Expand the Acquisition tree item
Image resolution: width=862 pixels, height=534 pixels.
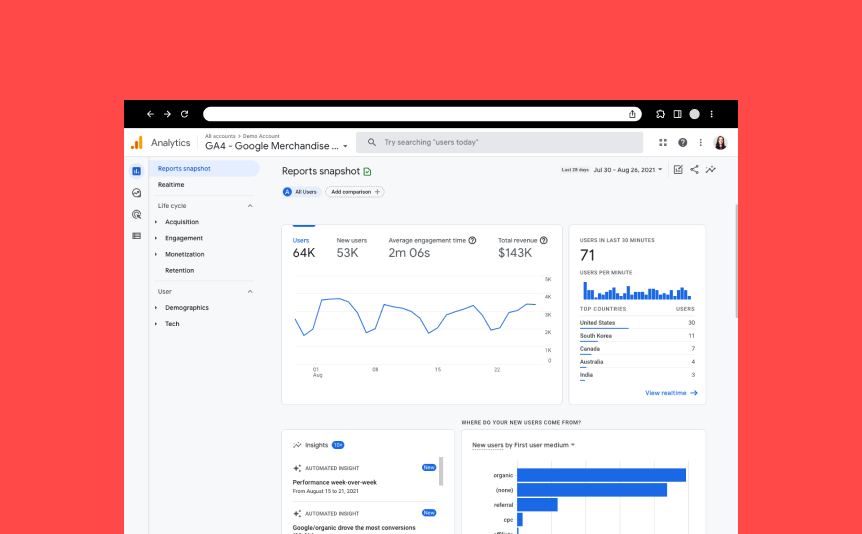pos(156,222)
